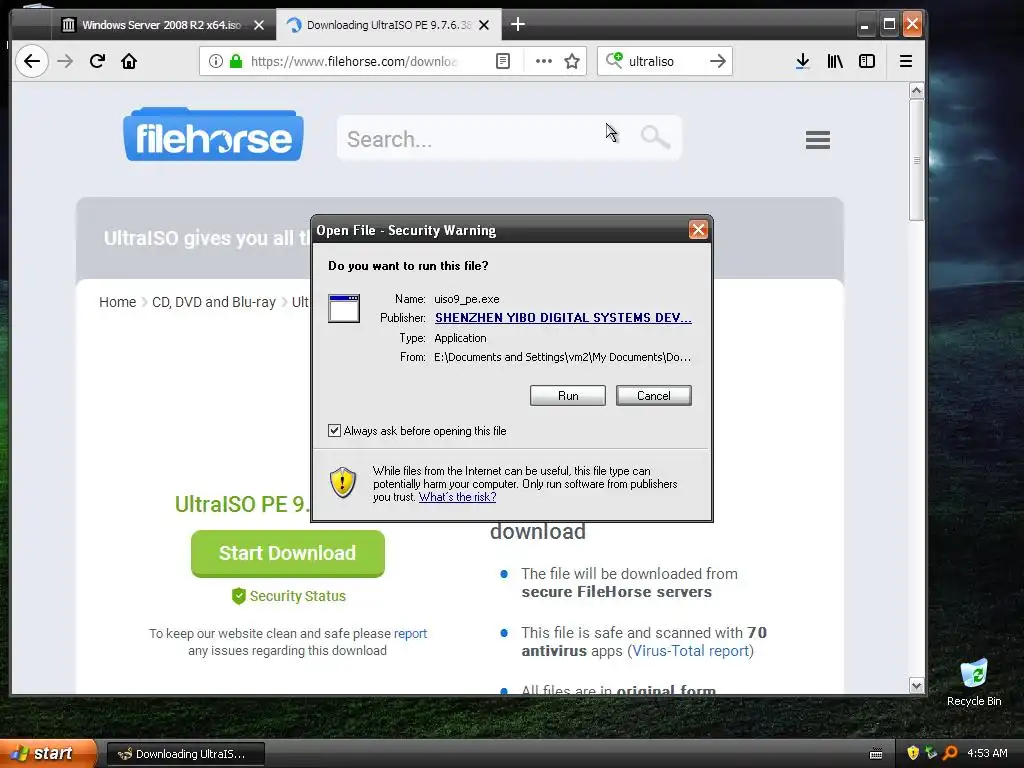Click the green padlock security icon

[236, 61]
